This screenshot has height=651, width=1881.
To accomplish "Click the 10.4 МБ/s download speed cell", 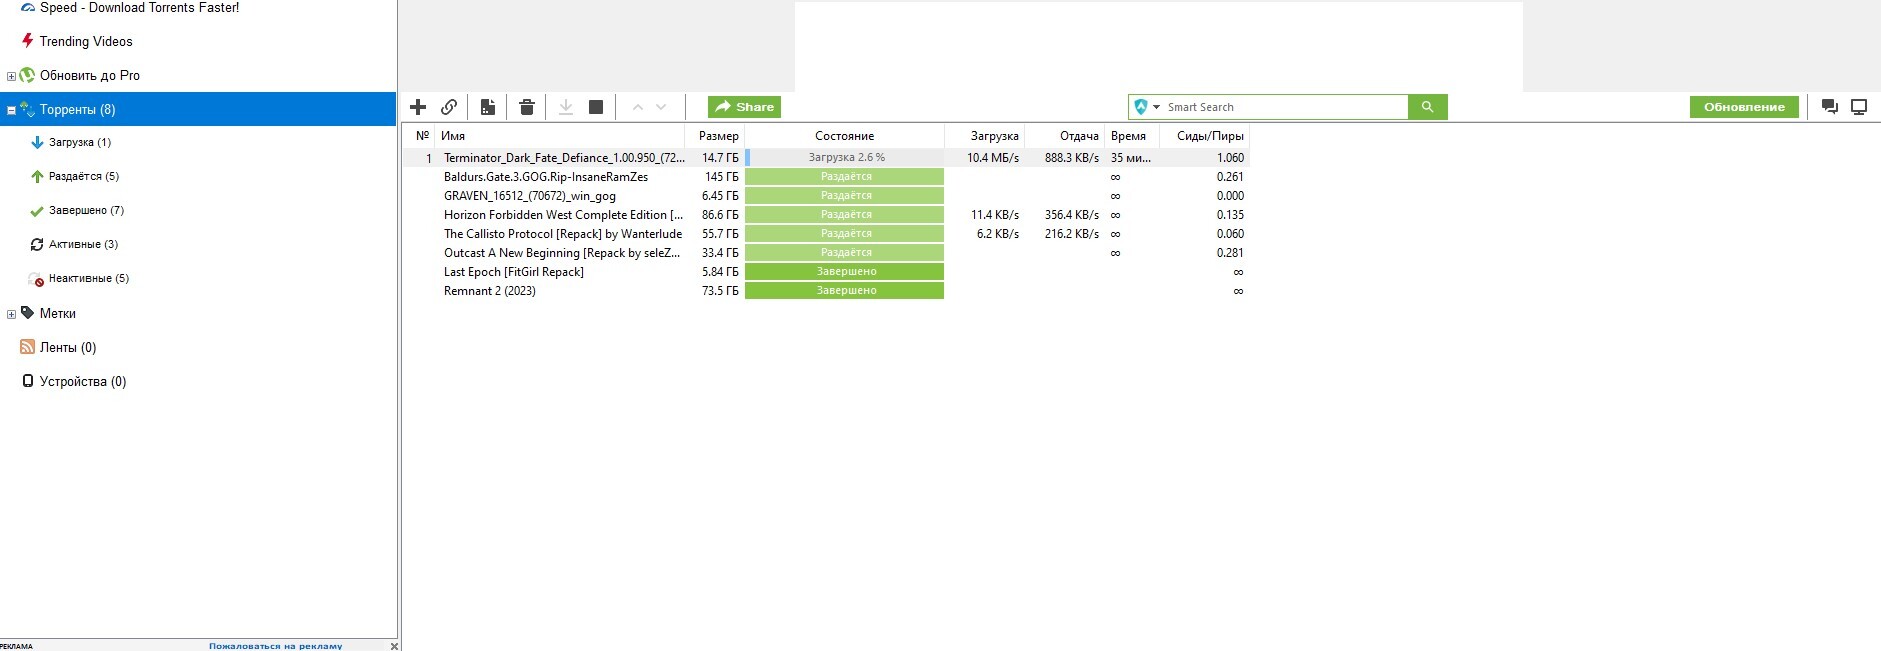I will coord(993,158).
